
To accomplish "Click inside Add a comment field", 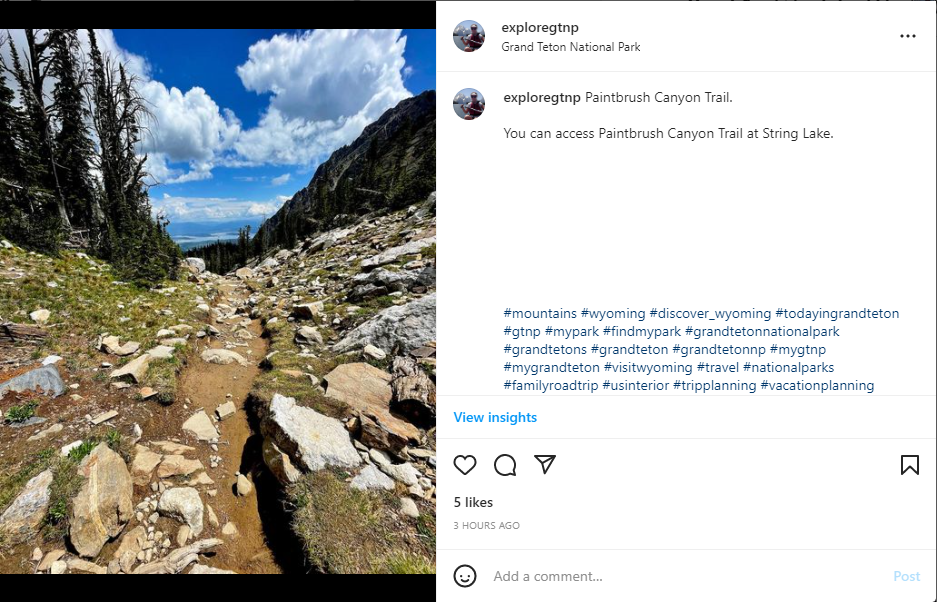I will tap(680, 576).
